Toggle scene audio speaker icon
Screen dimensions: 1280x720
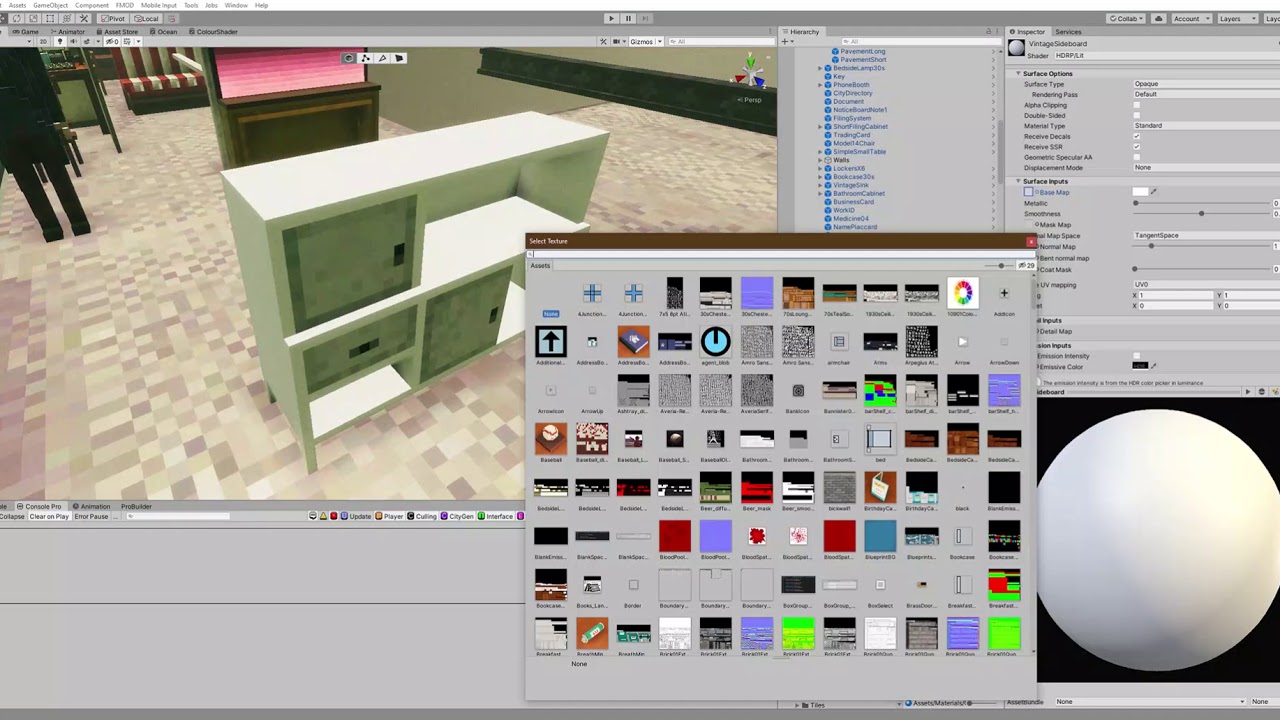pos(73,41)
